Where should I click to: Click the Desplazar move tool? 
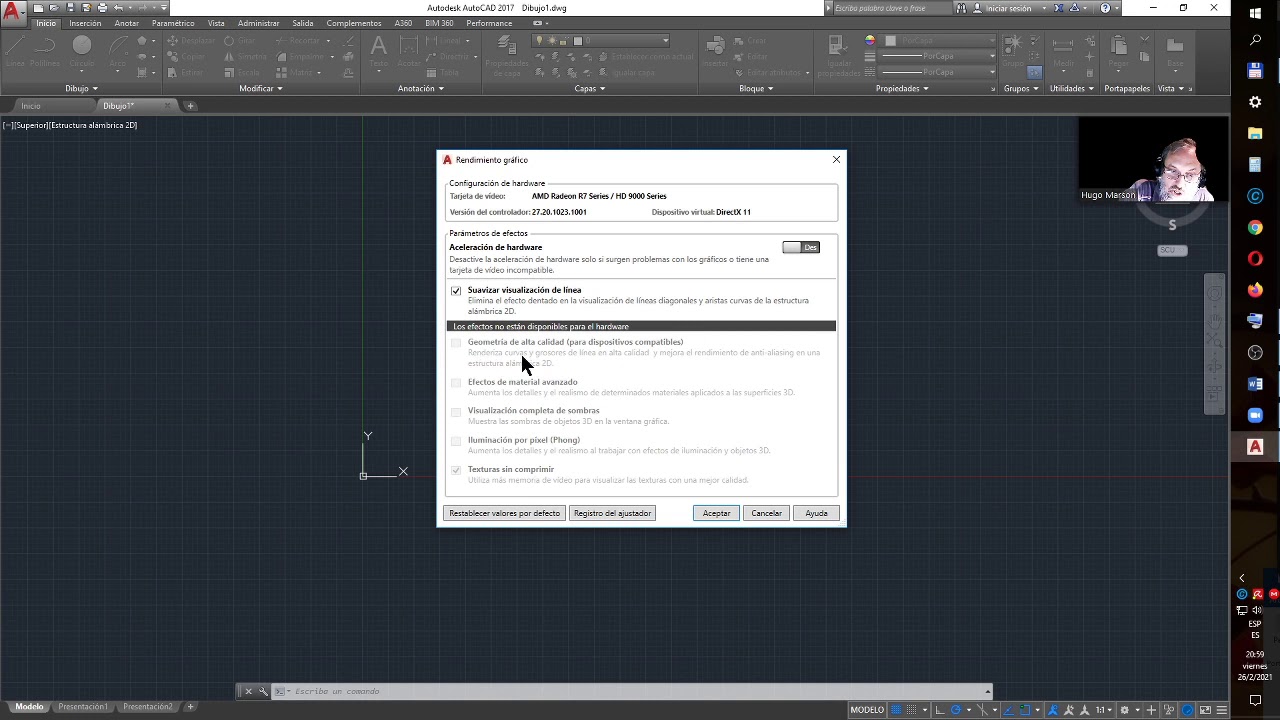(x=190, y=41)
